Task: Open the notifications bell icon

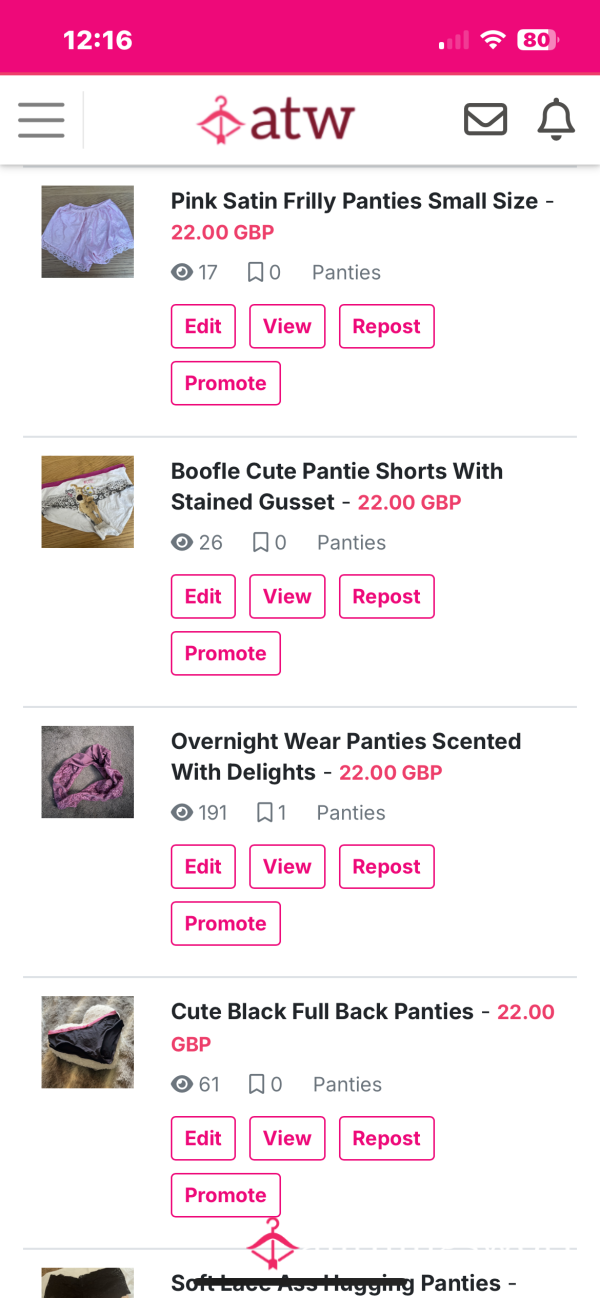Action: (x=556, y=120)
